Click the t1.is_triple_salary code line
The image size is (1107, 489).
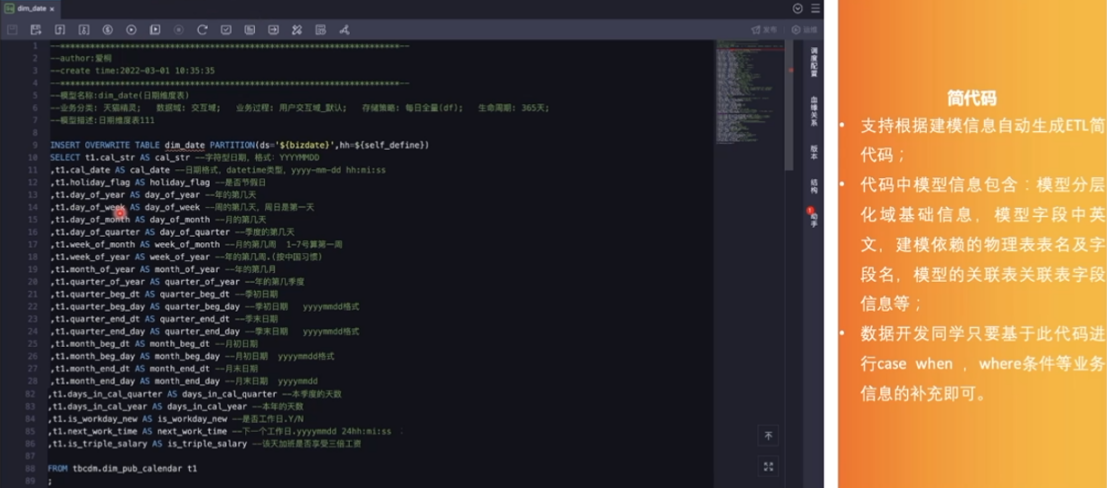pos(204,444)
